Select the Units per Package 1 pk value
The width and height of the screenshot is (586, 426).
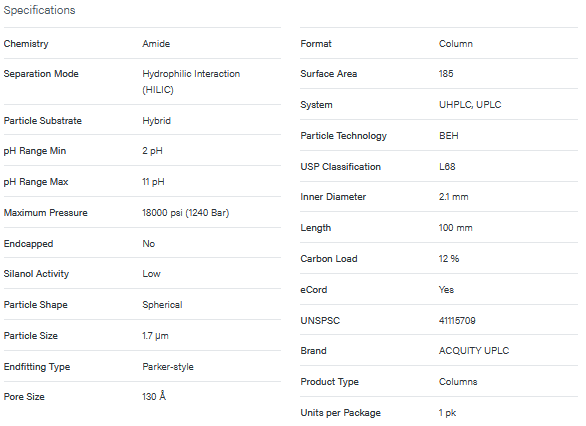[x=447, y=413]
